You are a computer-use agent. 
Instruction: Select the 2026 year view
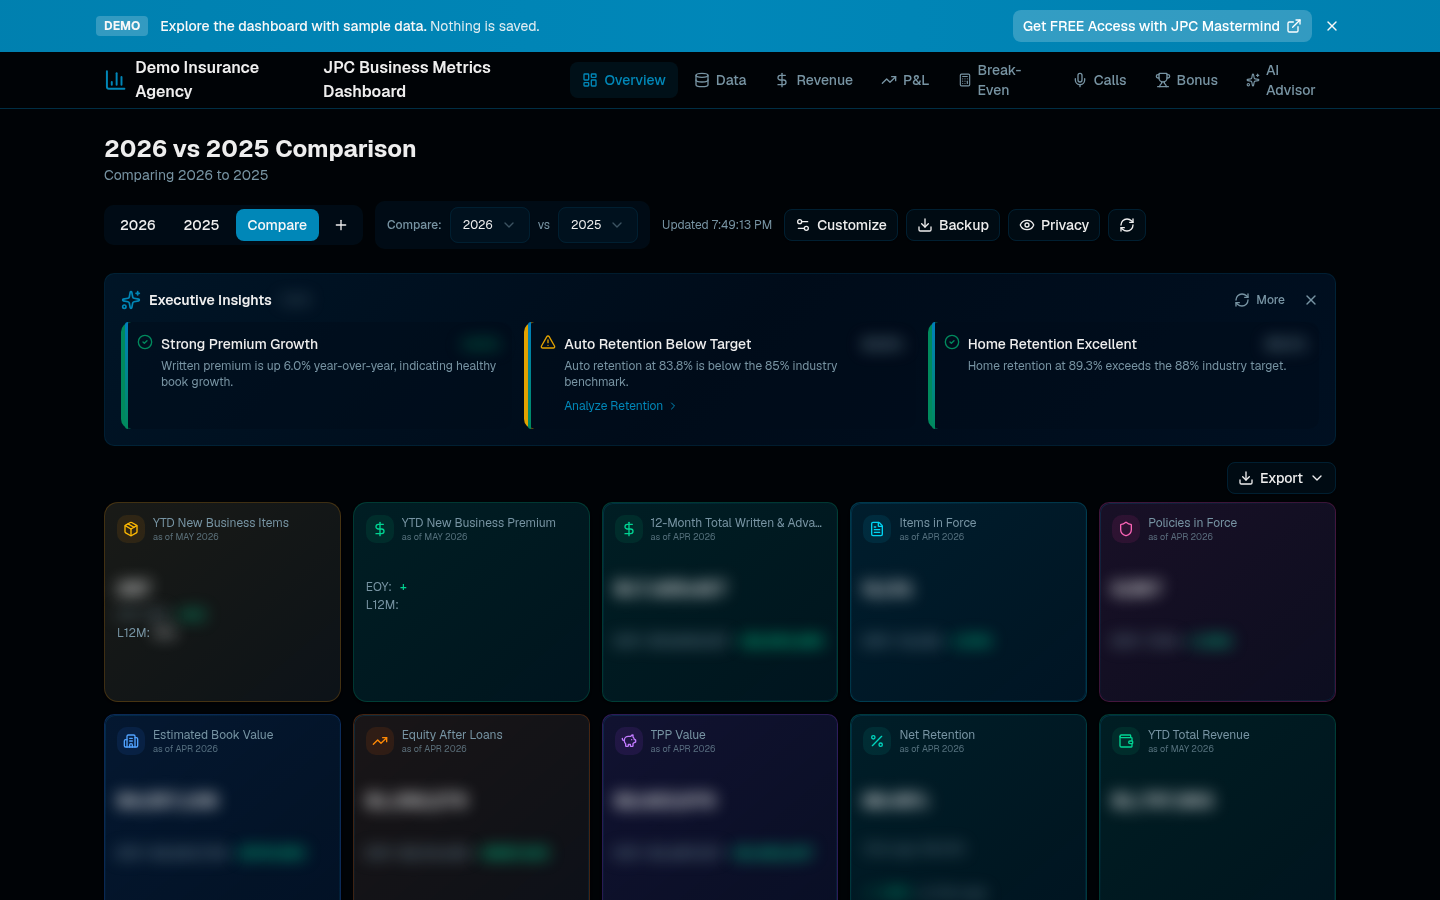(x=138, y=225)
